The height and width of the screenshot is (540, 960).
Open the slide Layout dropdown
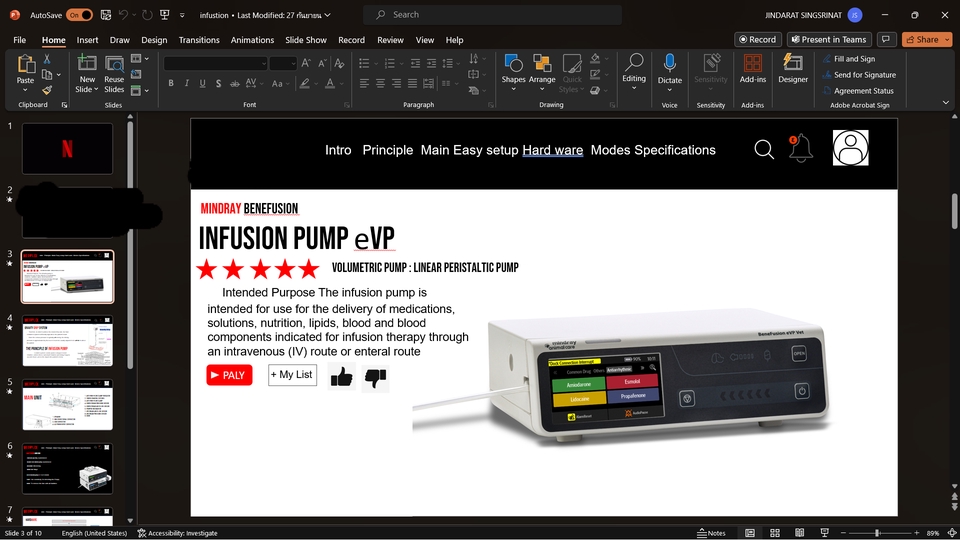(x=140, y=59)
